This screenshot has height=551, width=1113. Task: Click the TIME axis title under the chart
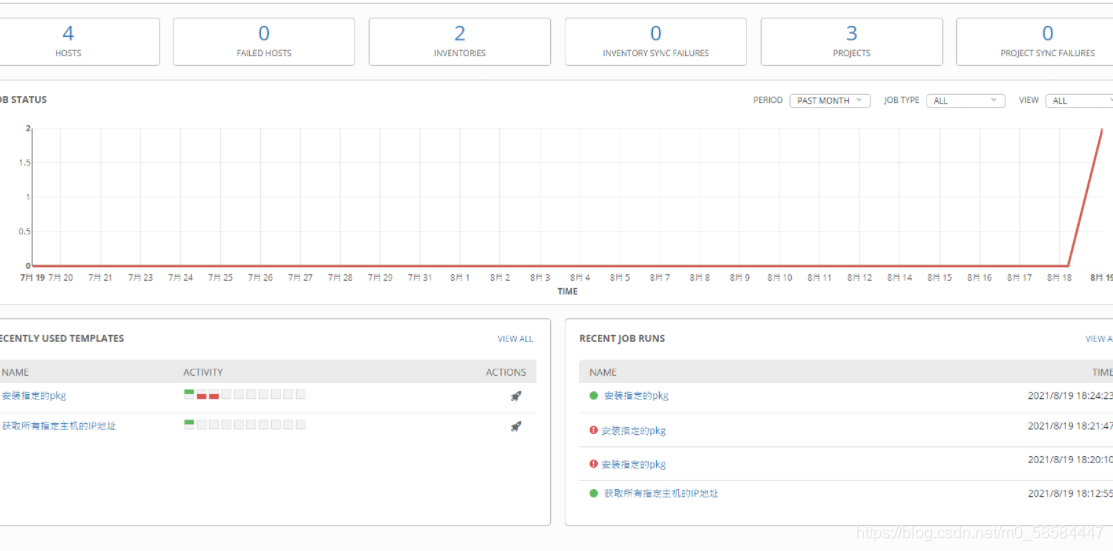567,291
